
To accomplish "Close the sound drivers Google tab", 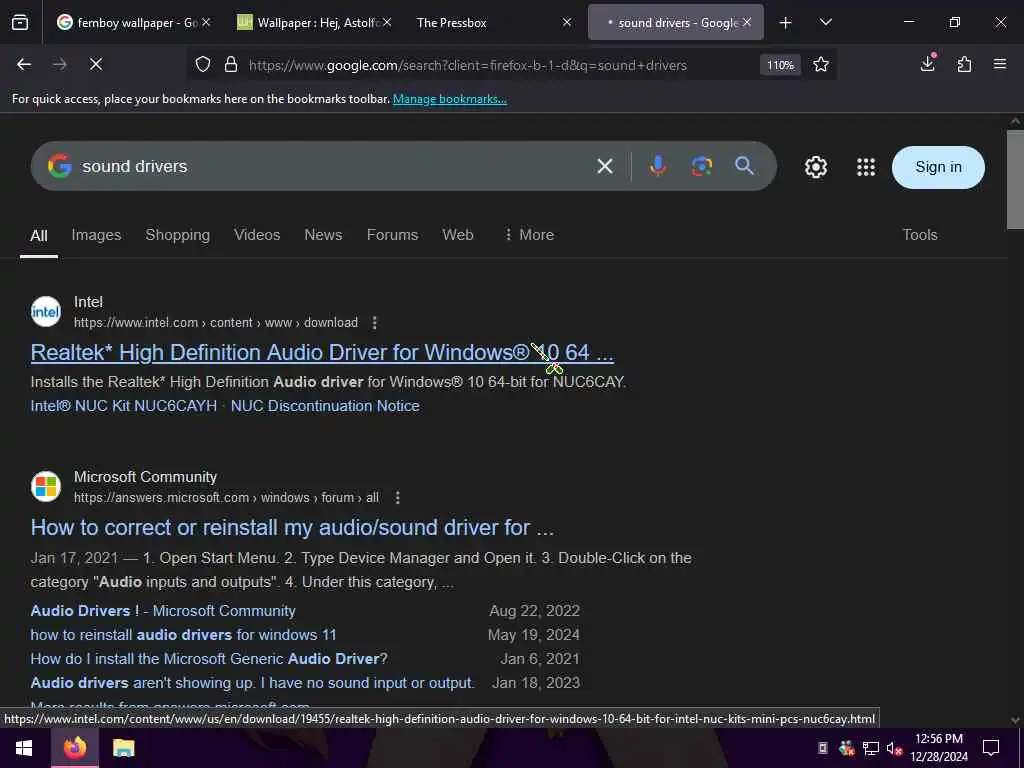I will click(747, 23).
